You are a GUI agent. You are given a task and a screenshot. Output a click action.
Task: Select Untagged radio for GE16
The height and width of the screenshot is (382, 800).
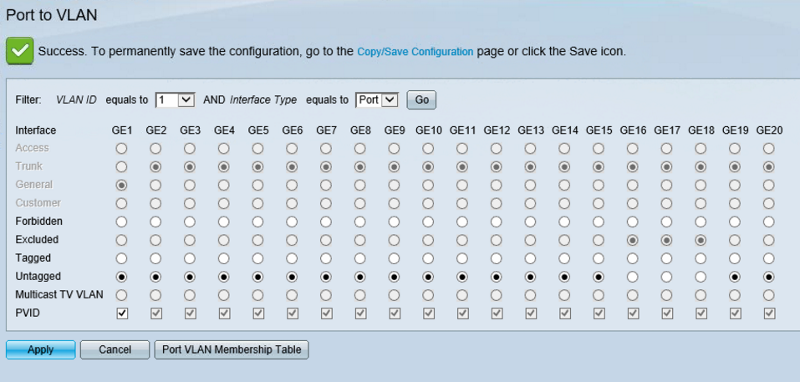pos(633,277)
